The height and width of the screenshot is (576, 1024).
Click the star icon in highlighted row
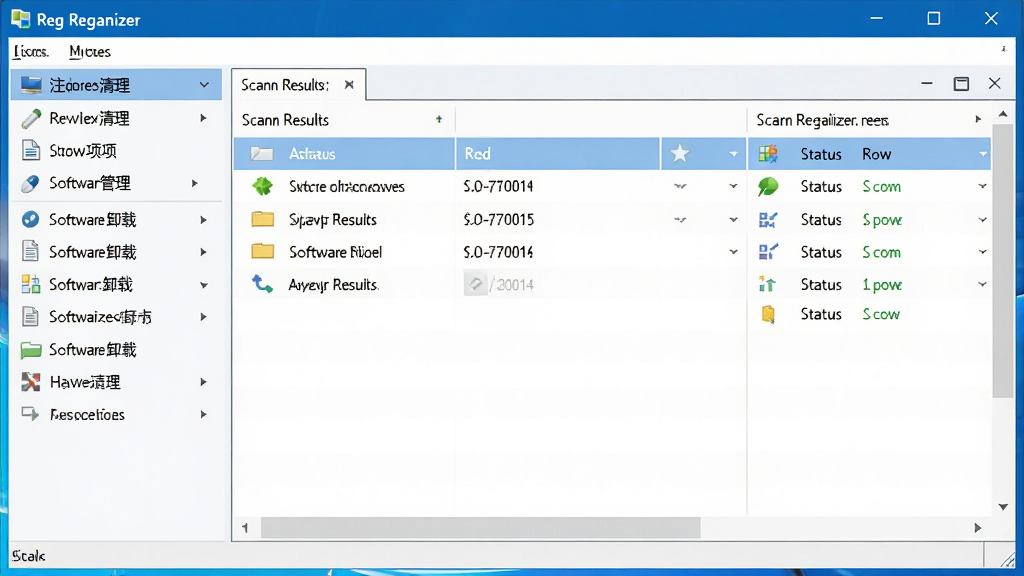(x=680, y=153)
